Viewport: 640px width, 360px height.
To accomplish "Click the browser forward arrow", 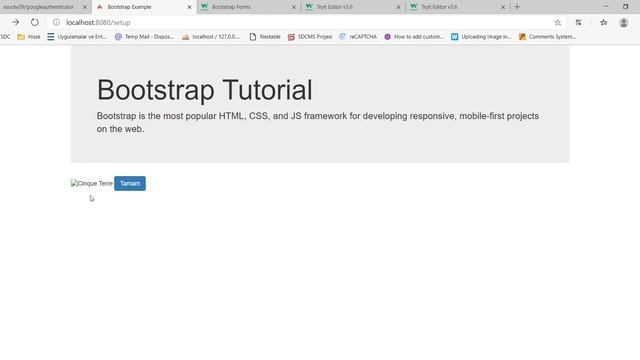I will [15, 22].
